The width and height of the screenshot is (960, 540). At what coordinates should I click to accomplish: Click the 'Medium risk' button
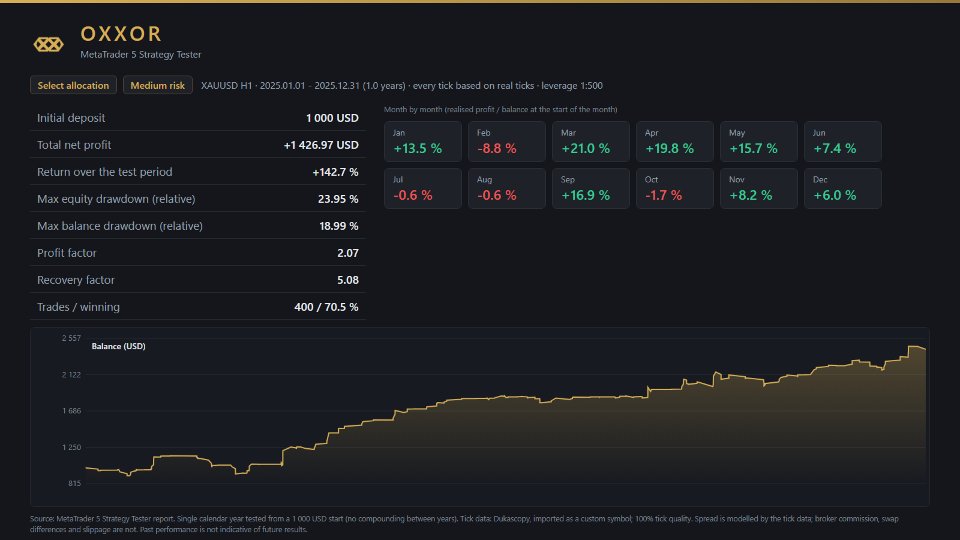click(x=157, y=85)
